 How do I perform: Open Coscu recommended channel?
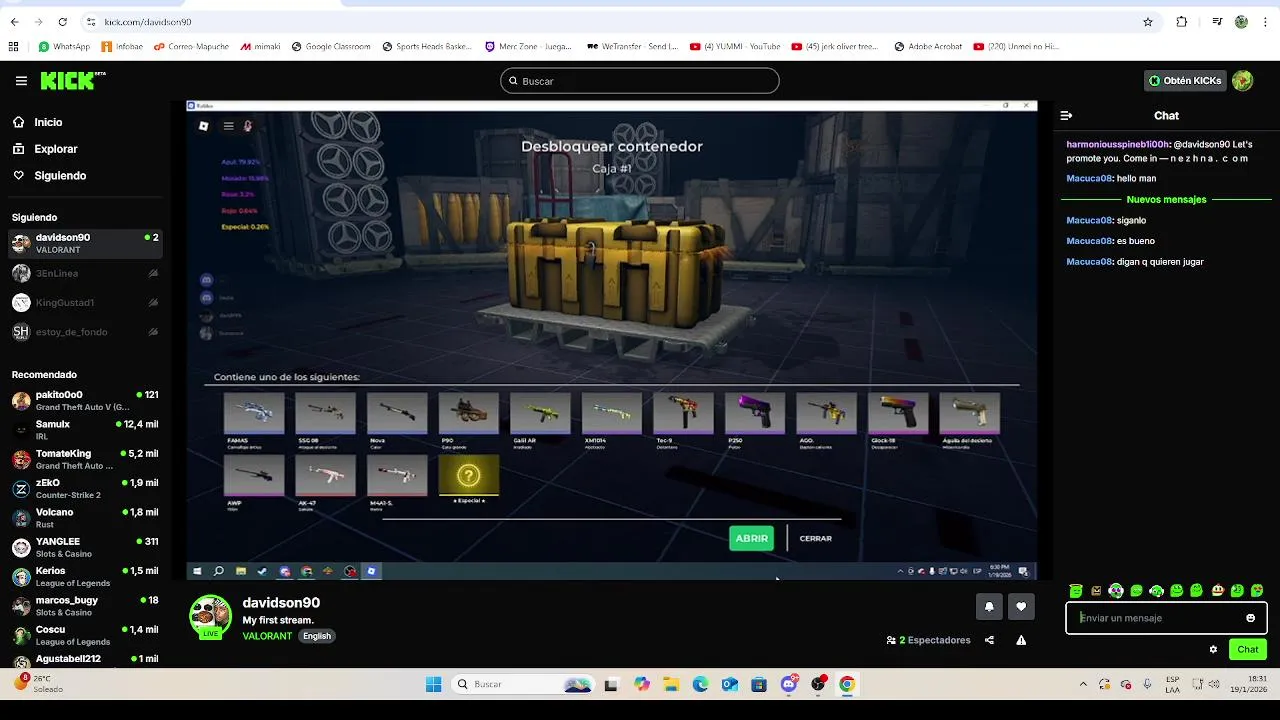click(x=85, y=635)
